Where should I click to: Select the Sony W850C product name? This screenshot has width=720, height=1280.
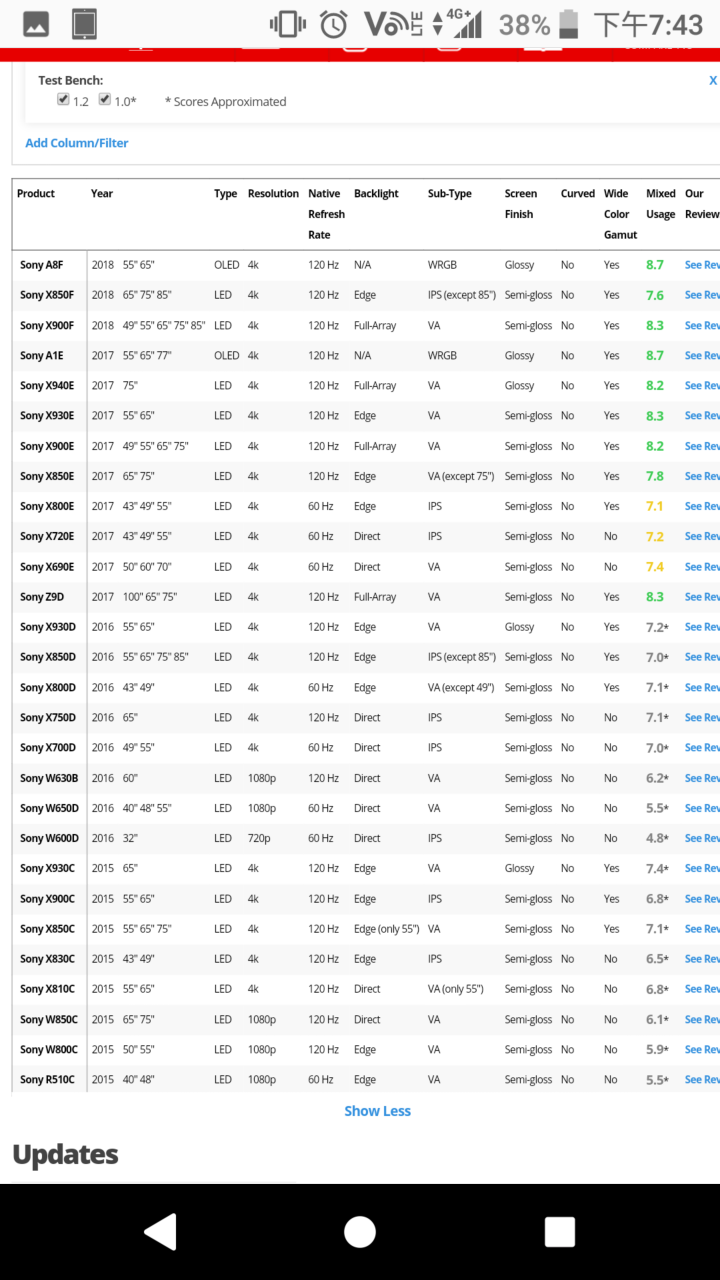point(49,1019)
